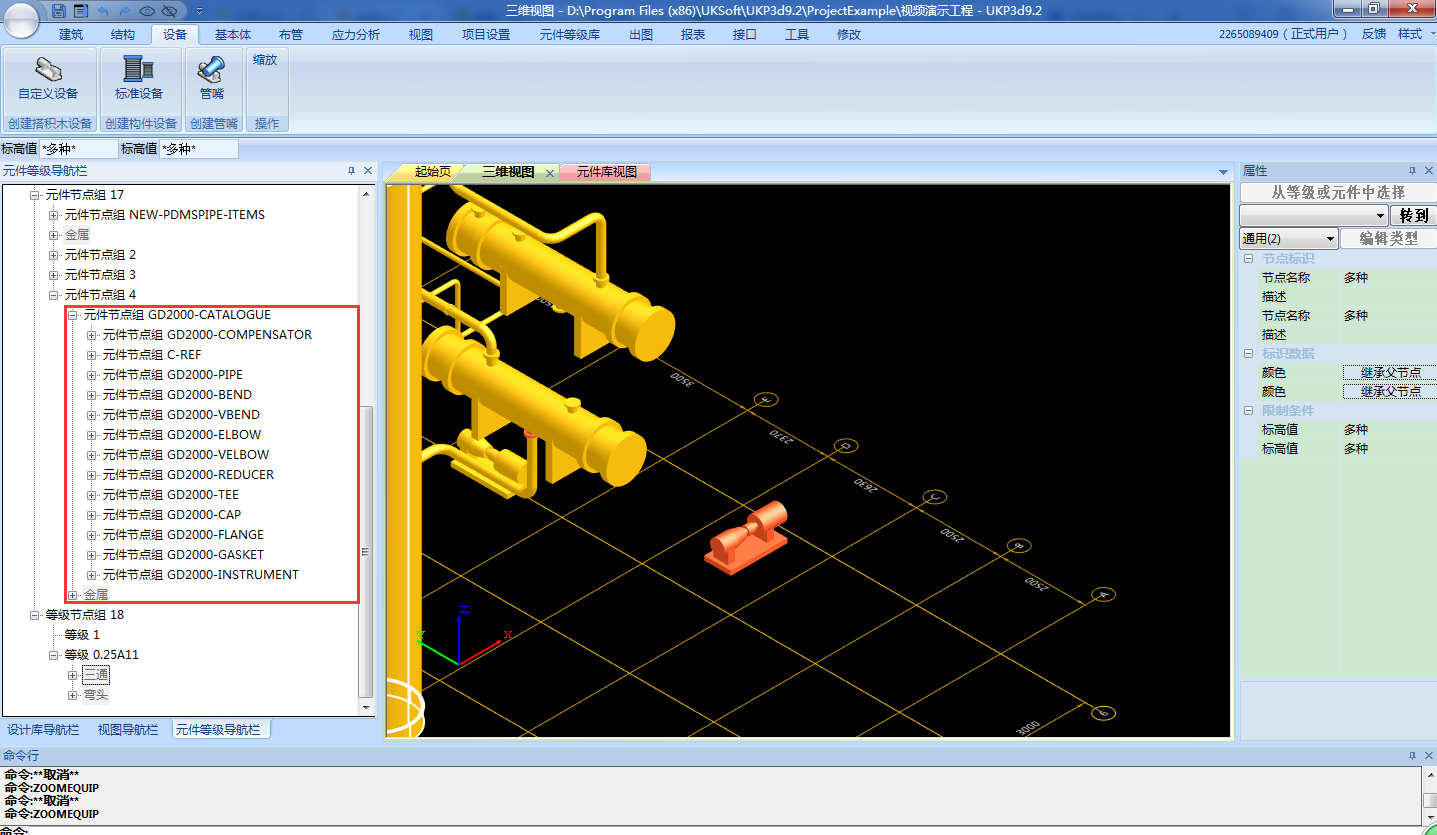Select GD2000-PIPE tree item

click(173, 375)
